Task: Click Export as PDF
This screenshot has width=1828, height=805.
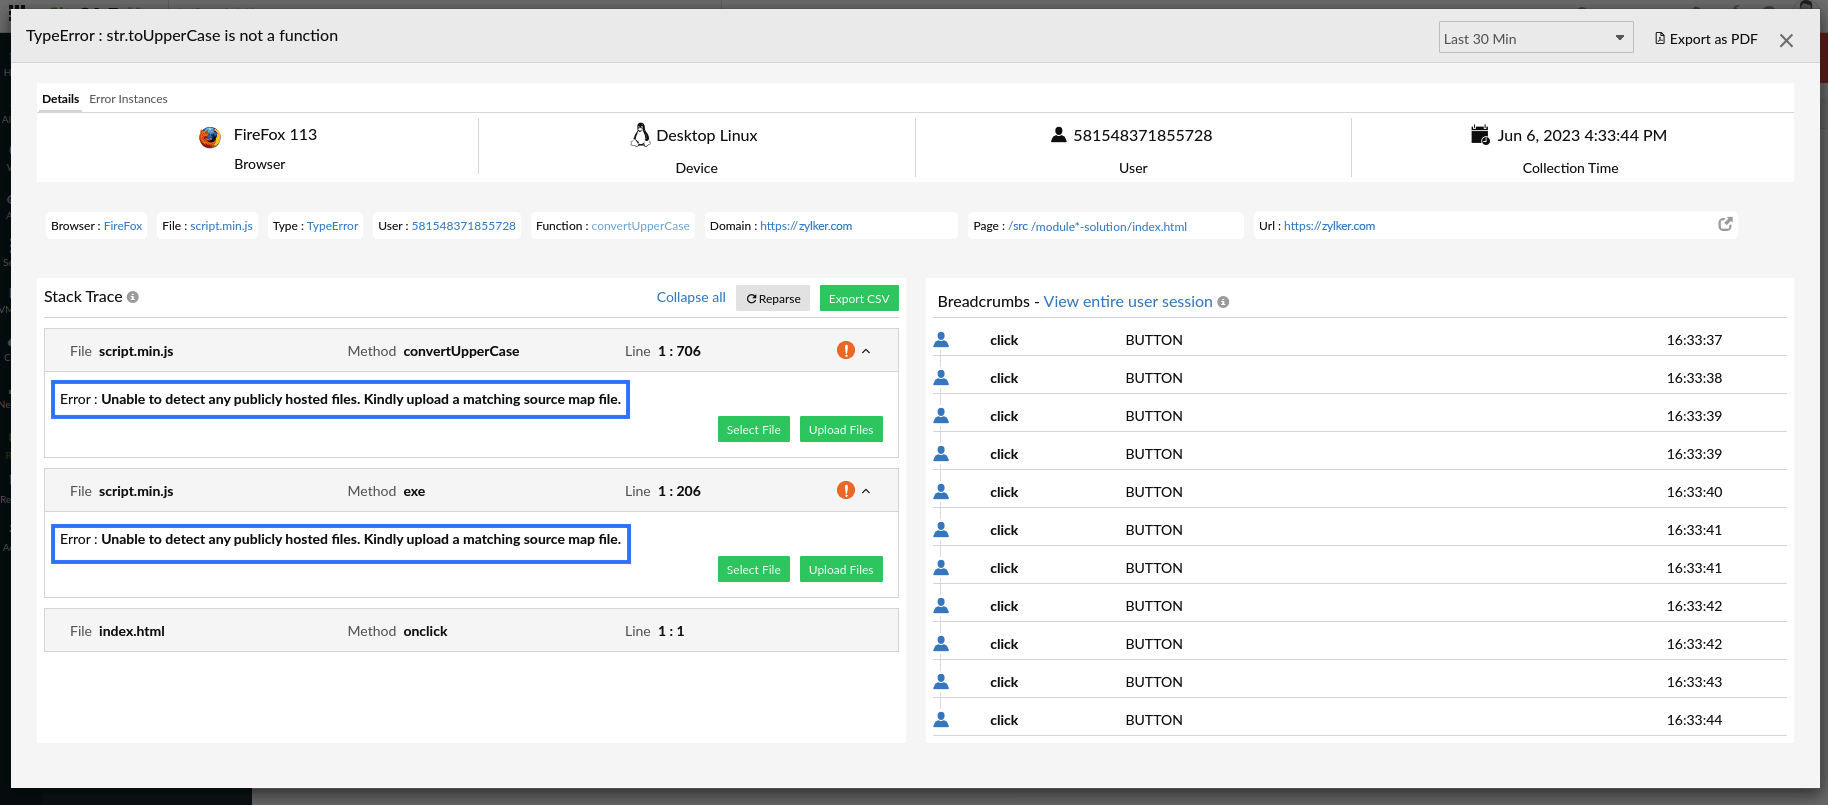Action: (1706, 39)
